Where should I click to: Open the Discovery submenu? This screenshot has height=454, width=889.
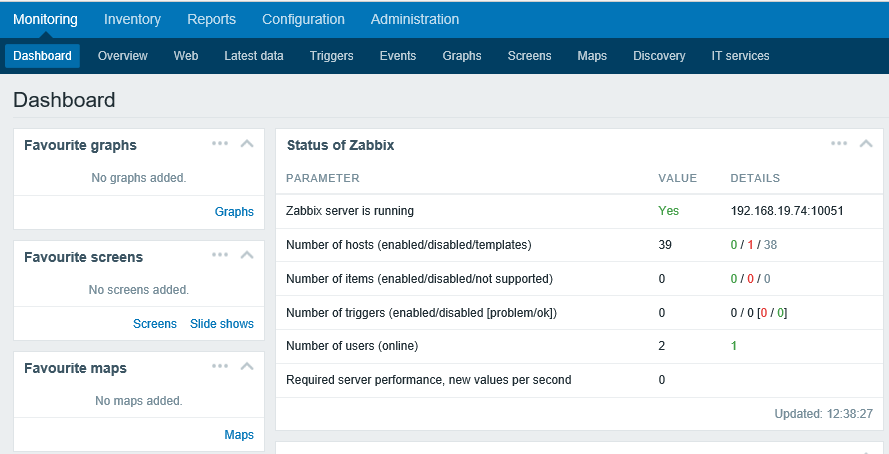[x=659, y=56]
